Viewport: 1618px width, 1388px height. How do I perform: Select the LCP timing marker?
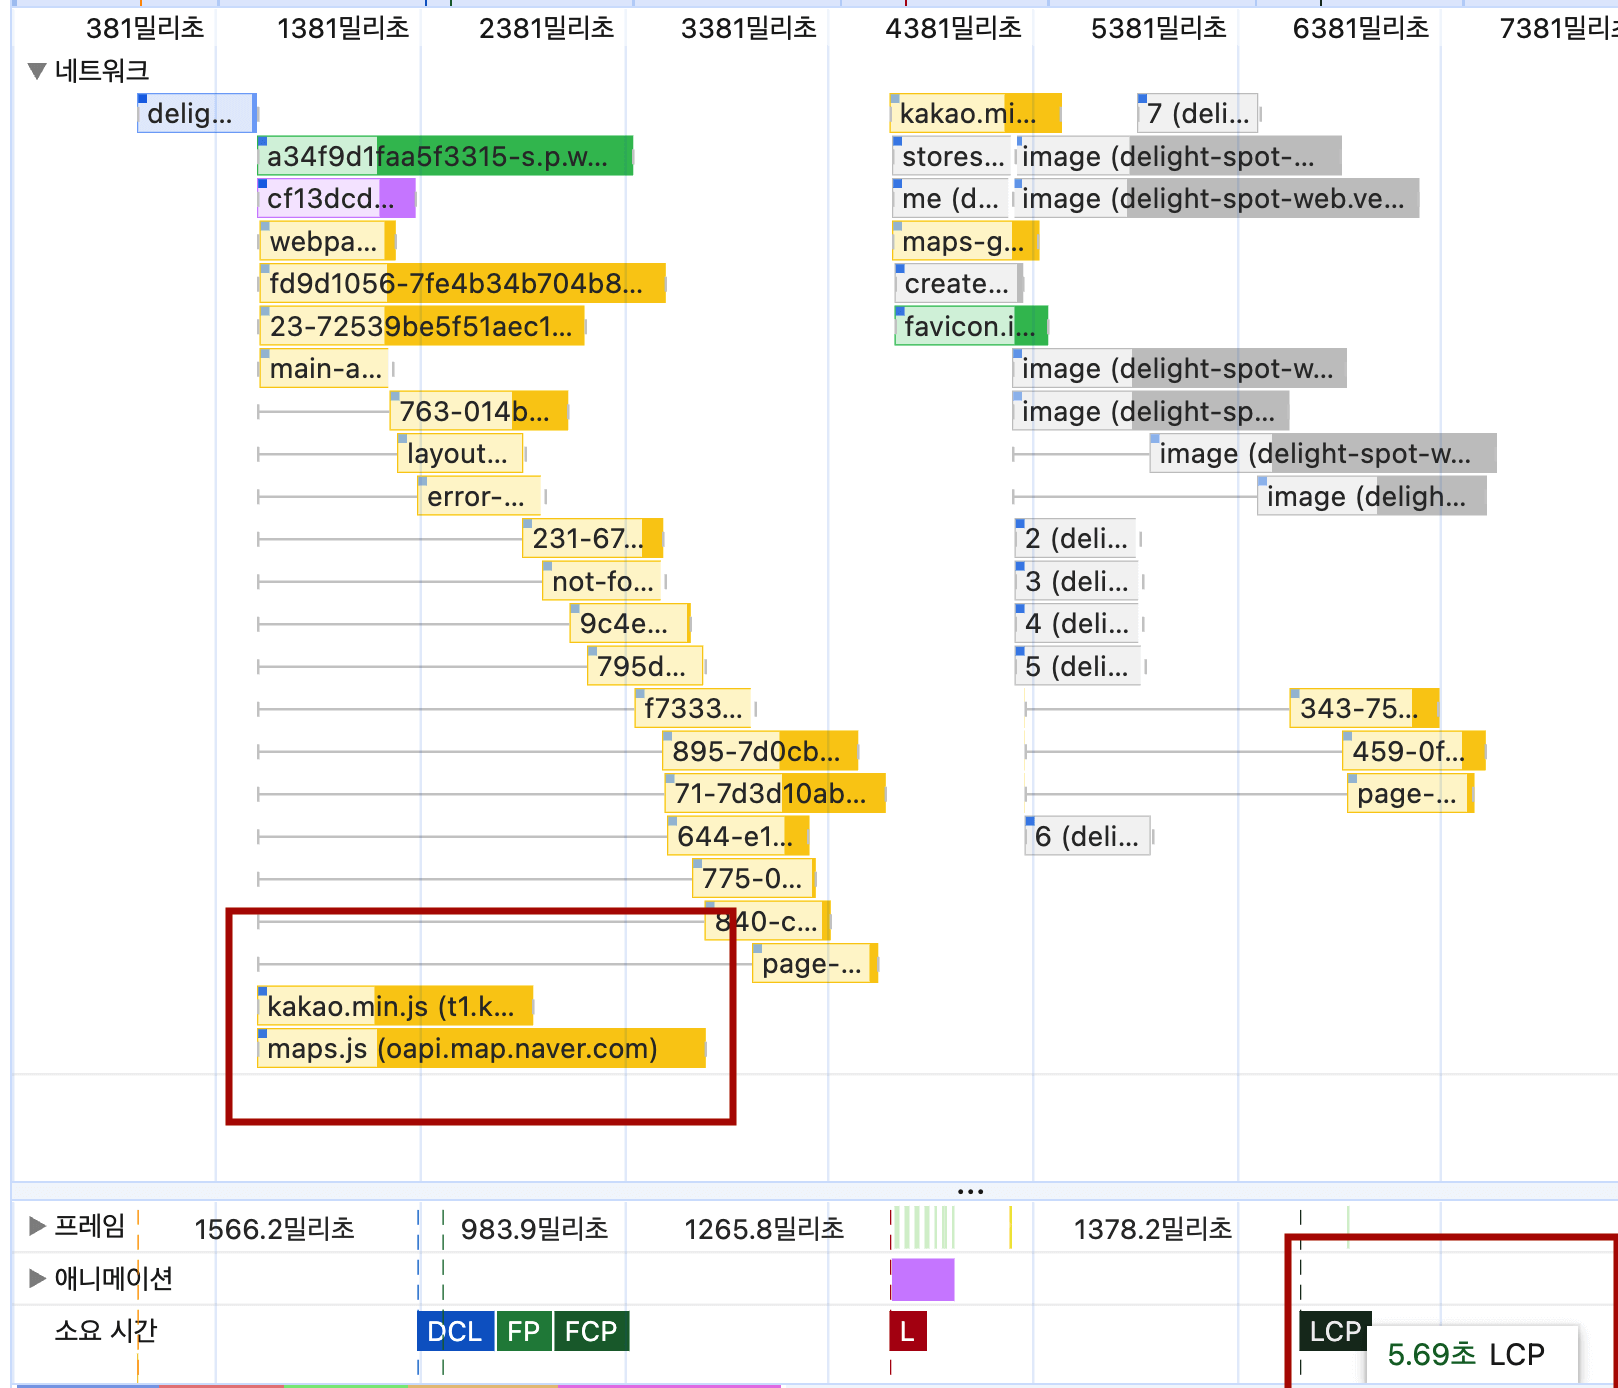point(1334,1331)
